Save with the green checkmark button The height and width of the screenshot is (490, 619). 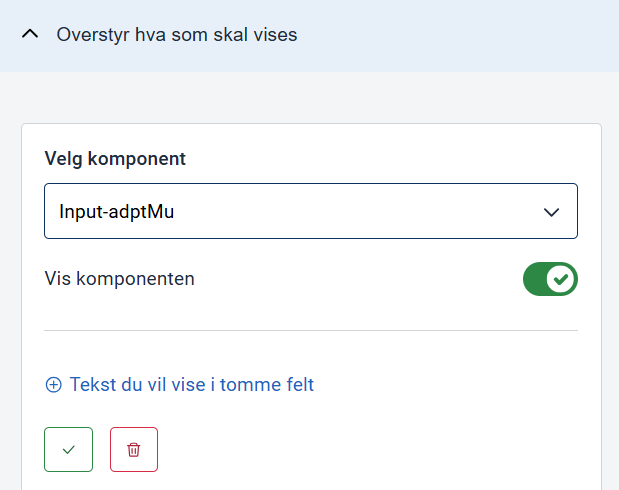(68, 450)
